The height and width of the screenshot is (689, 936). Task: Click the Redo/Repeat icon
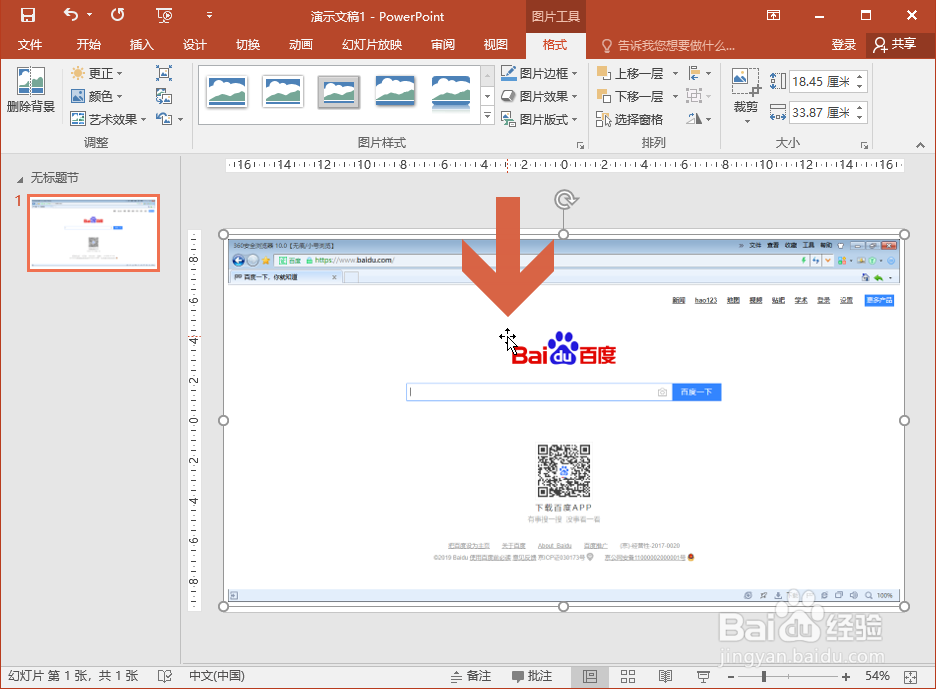[x=118, y=15]
